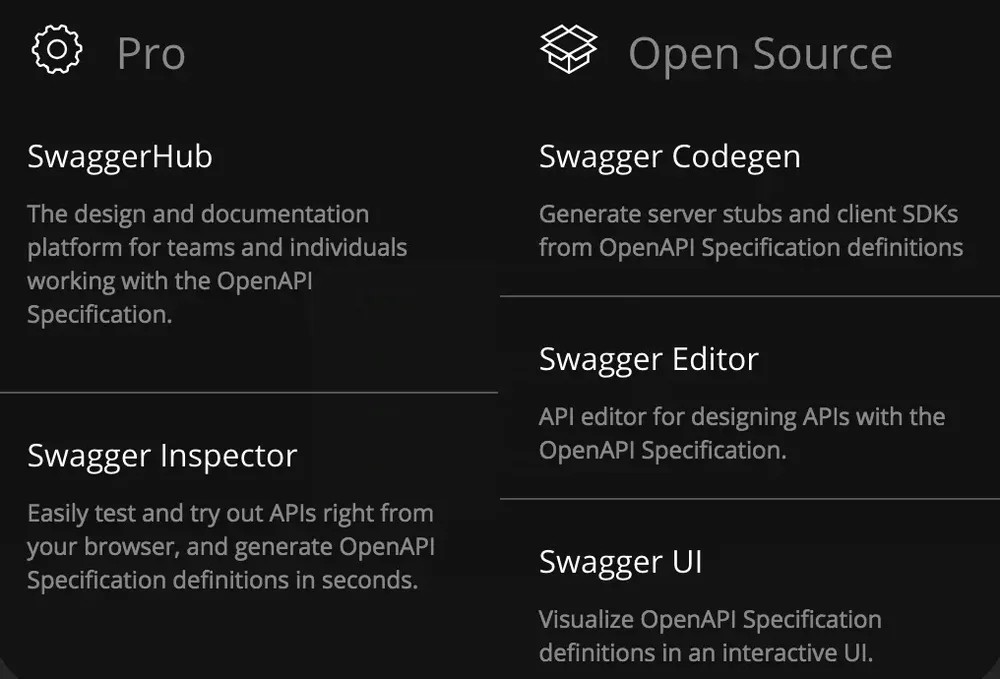
Task: Click the SwaggerHub description about design and documentation
Action: 217,264
